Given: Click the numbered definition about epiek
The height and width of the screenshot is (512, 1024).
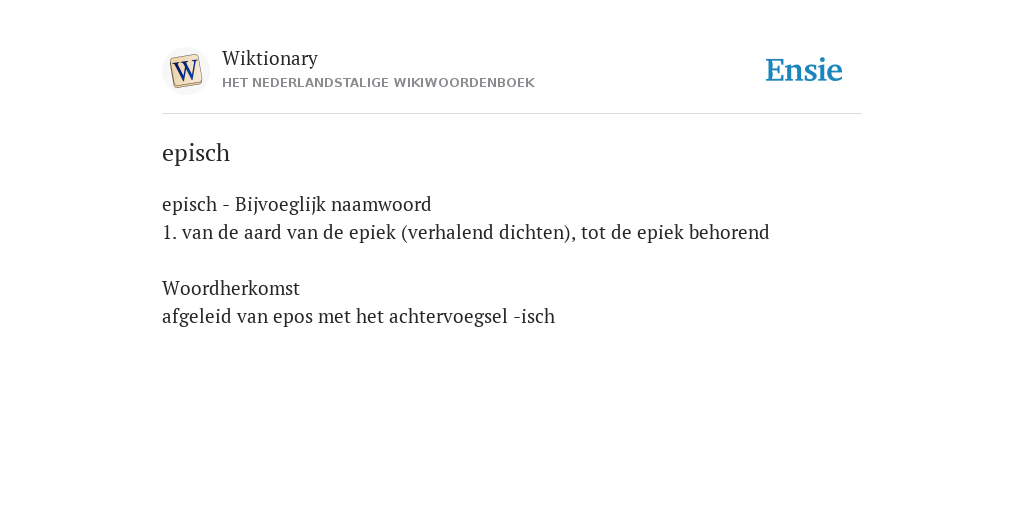Looking at the screenshot, I should tap(466, 232).
